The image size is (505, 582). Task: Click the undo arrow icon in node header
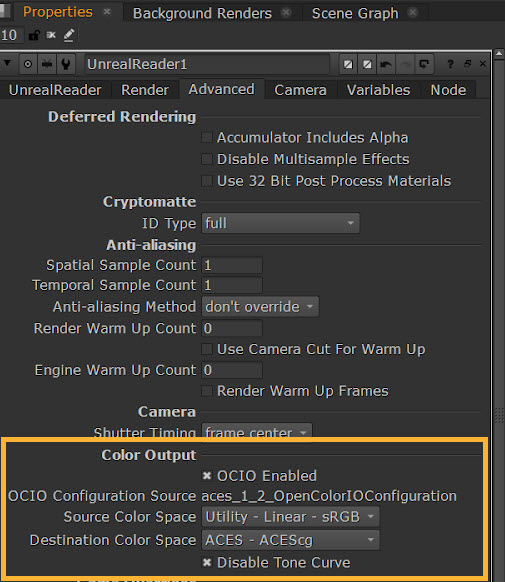(386, 65)
